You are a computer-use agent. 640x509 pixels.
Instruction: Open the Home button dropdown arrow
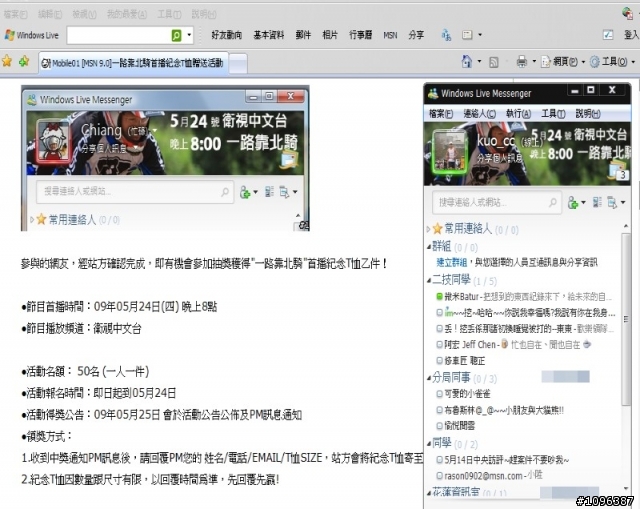pos(479,62)
